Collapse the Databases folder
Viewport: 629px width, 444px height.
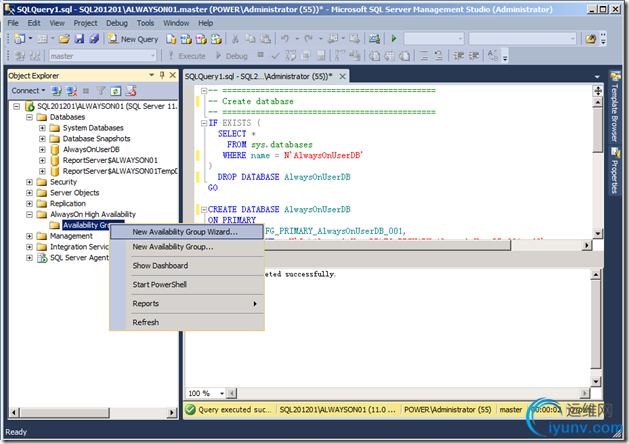click(29, 117)
